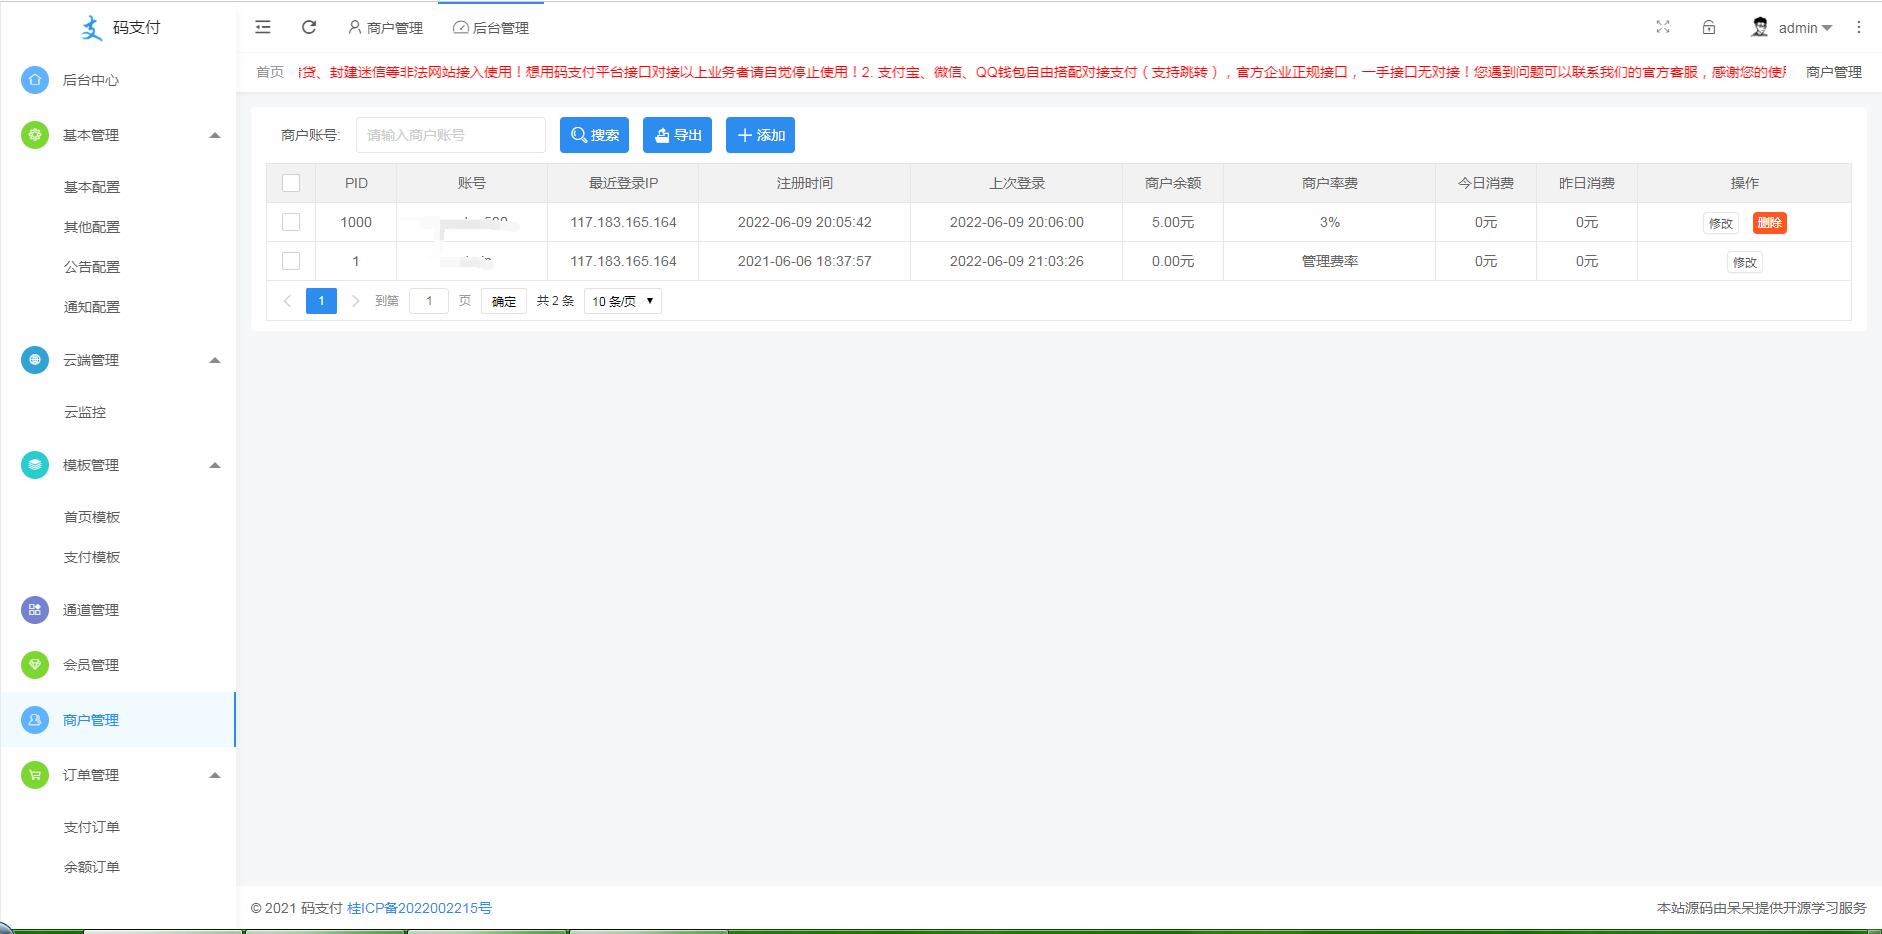This screenshot has height=934, width=1882.
Task: Open the vertical three-dot more menu
Action: pyautogui.click(x=1859, y=27)
